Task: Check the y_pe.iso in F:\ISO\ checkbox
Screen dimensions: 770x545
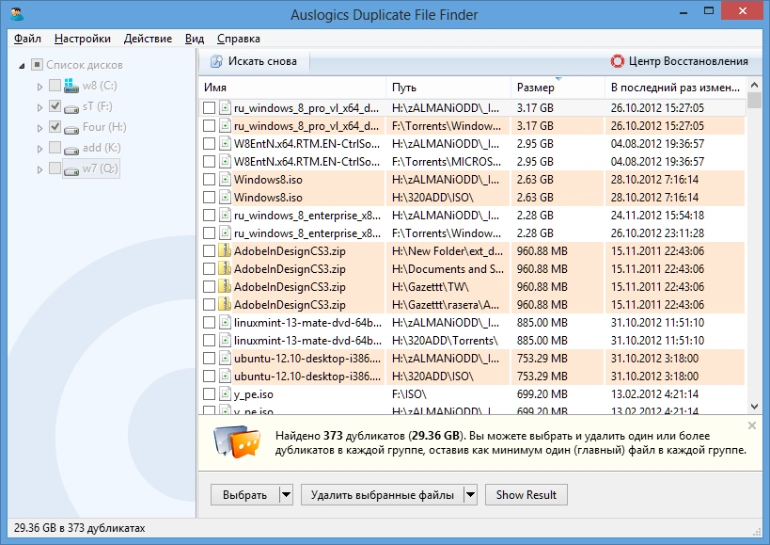Action: [209, 394]
